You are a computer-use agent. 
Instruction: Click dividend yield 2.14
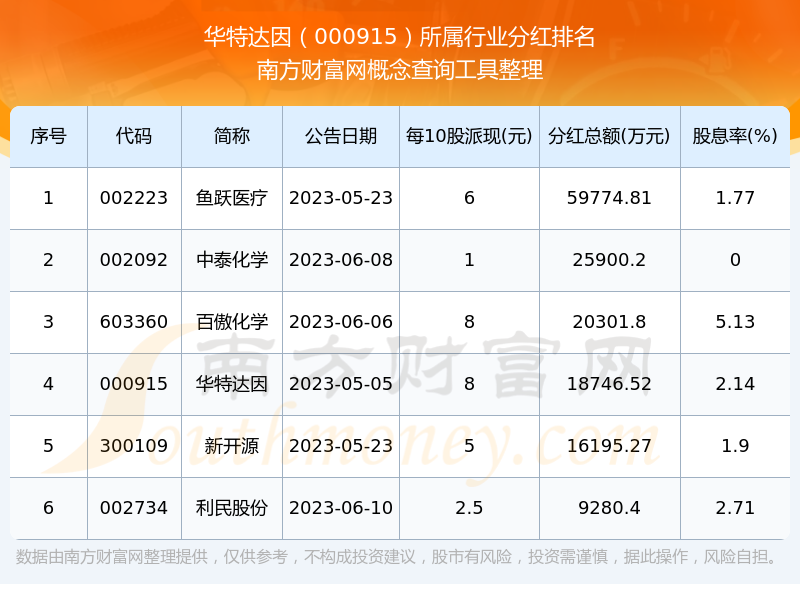click(x=735, y=384)
